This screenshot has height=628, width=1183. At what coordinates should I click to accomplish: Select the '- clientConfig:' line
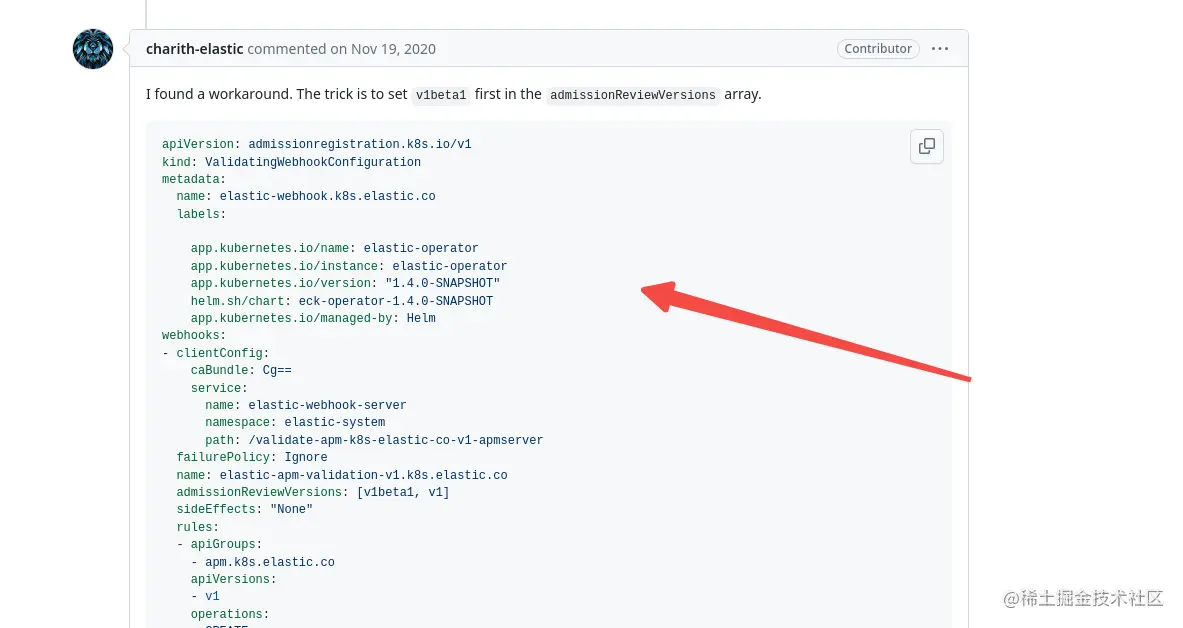coord(216,352)
